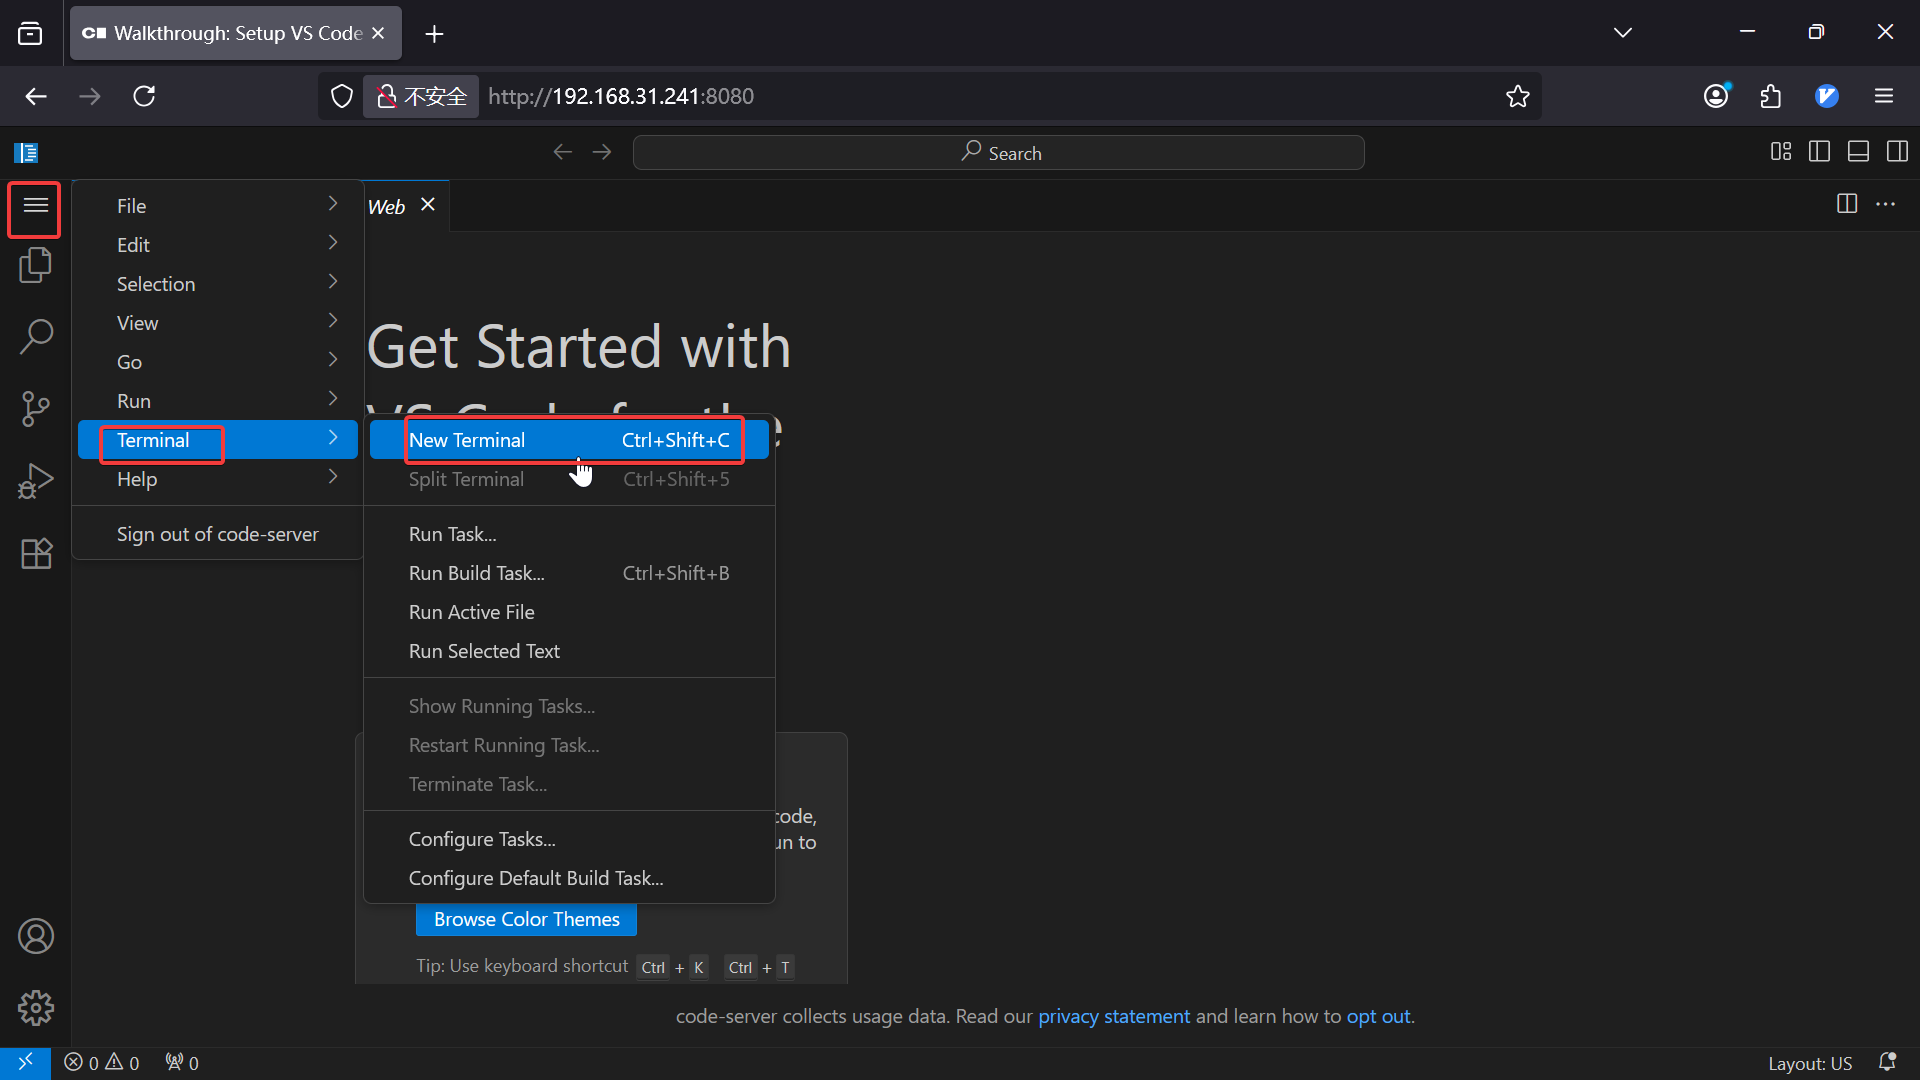Open the Extensions view icon
Viewport: 1920px width, 1080px height.
point(36,553)
